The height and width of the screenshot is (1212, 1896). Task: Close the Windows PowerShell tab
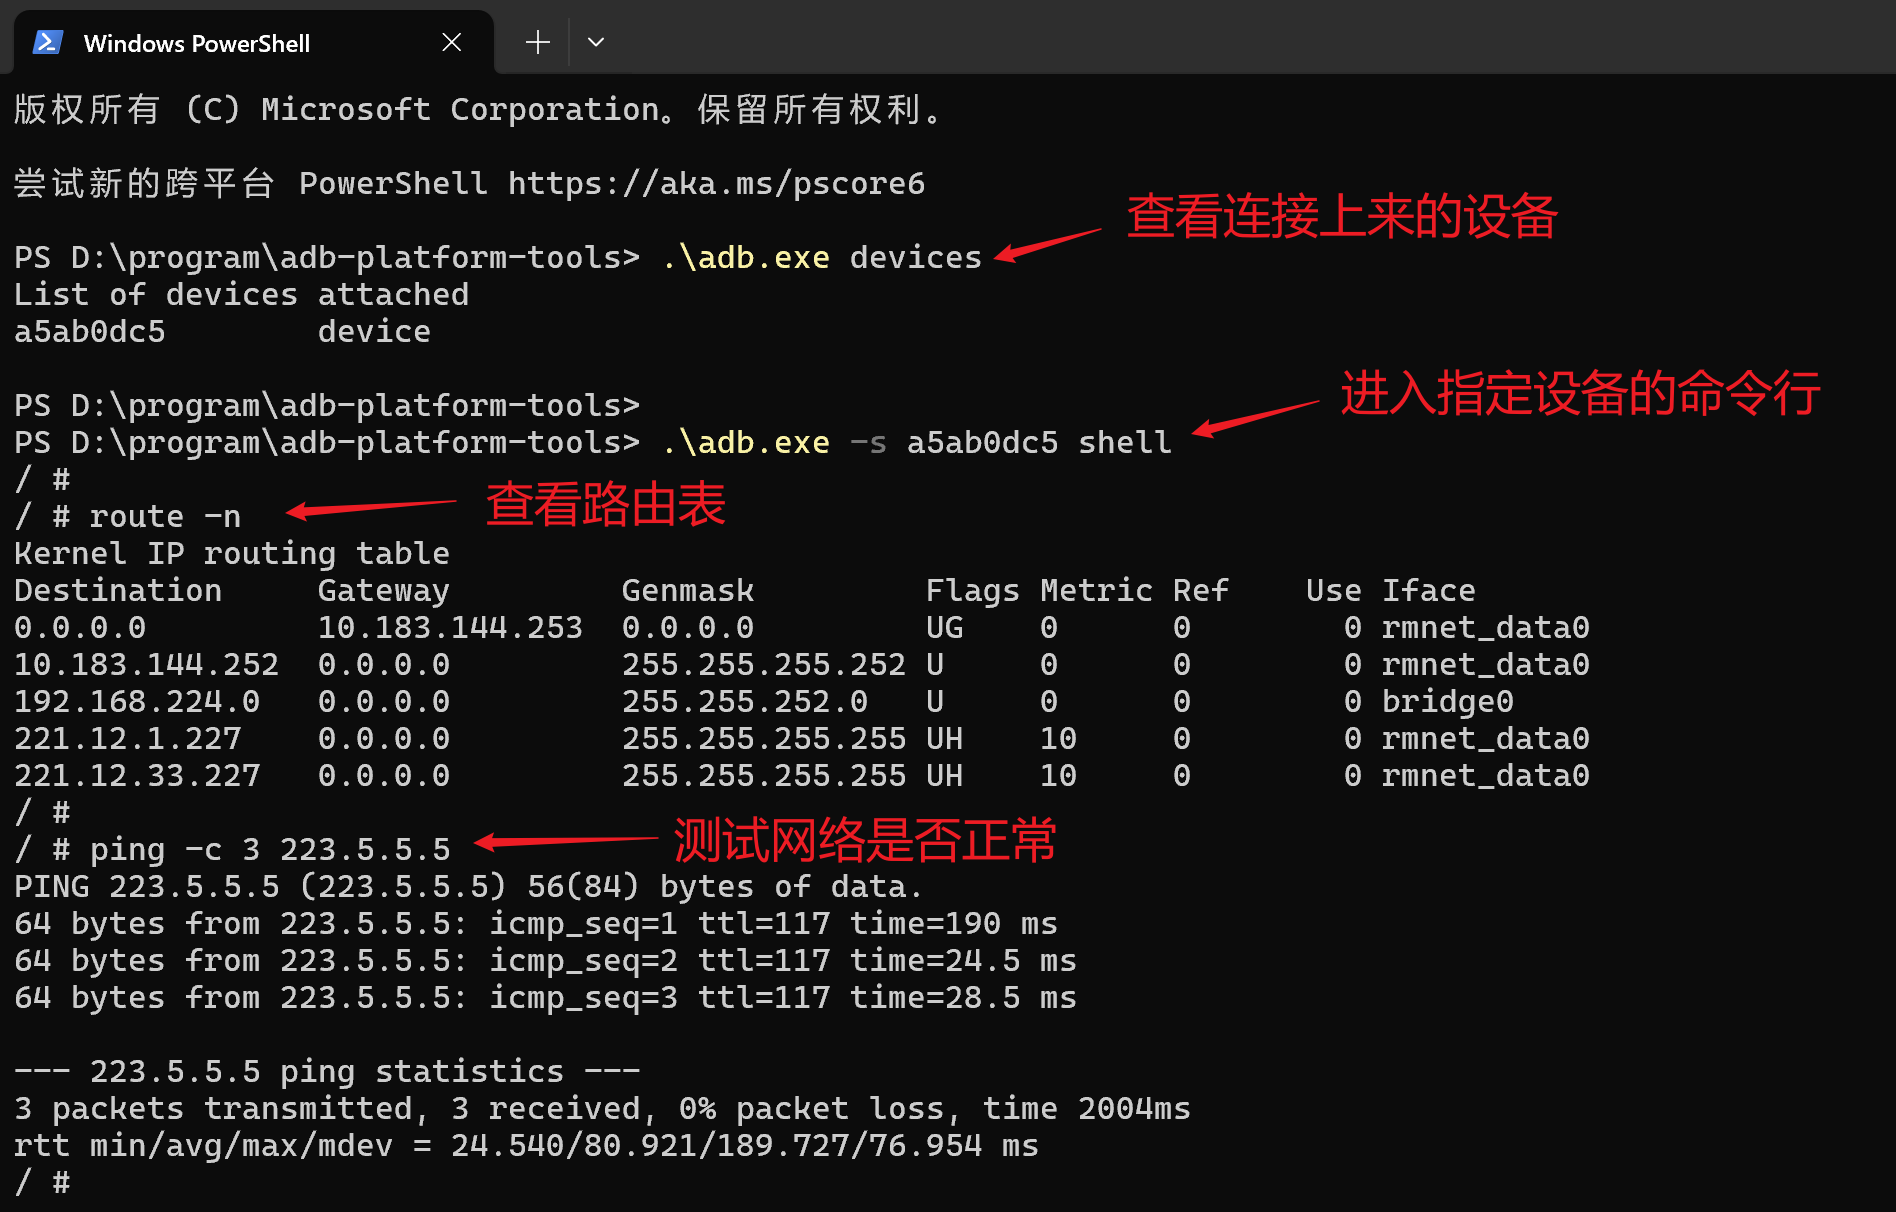point(452,42)
